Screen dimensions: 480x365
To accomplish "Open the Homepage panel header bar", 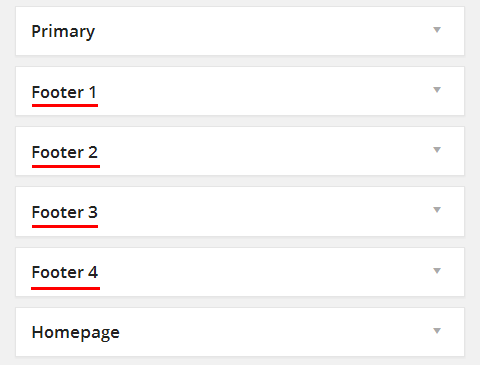I will click(x=240, y=332).
